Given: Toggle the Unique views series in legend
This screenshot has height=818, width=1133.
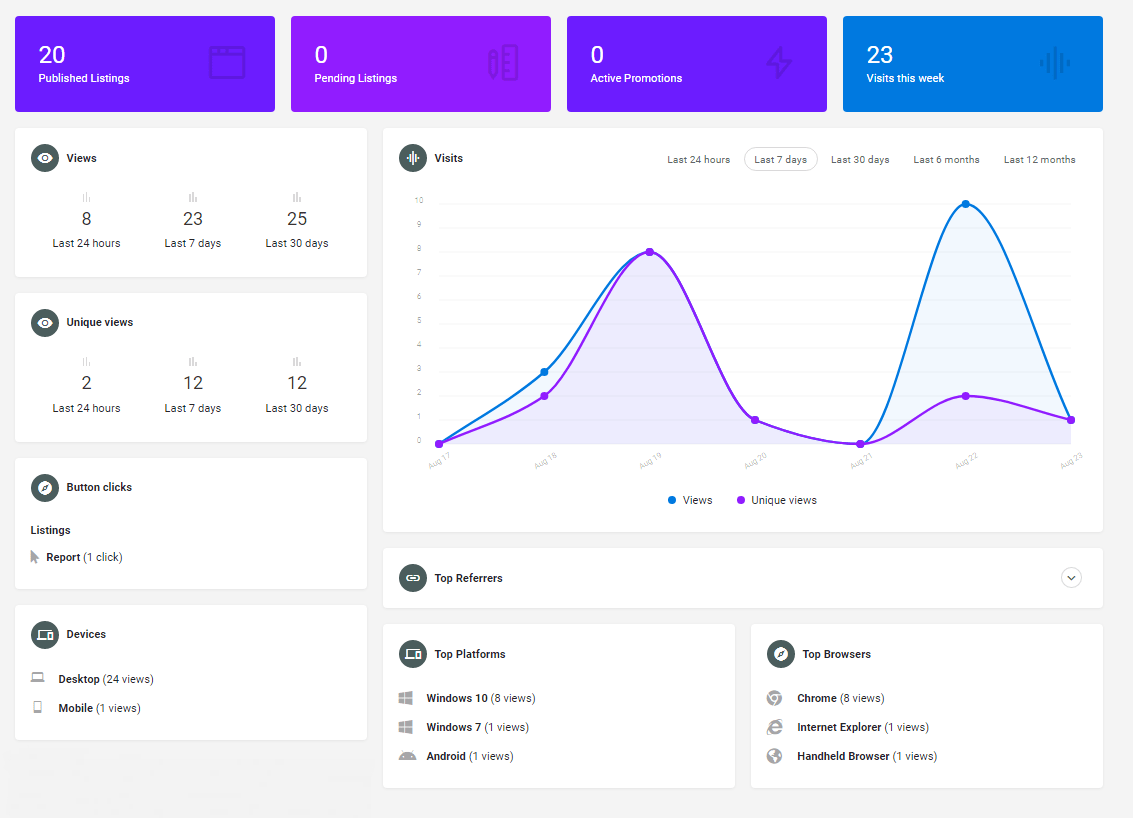Looking at the screenshot, I should (777, 500).
